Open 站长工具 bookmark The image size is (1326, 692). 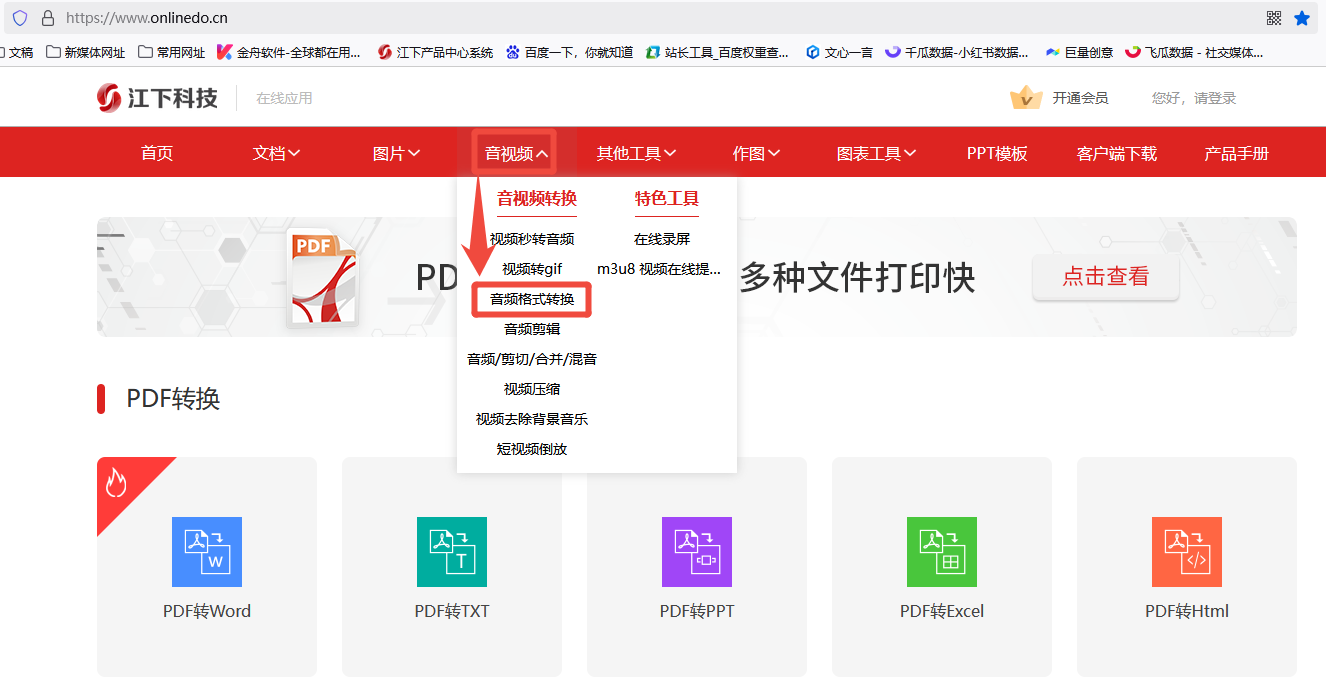pos(717,52)
